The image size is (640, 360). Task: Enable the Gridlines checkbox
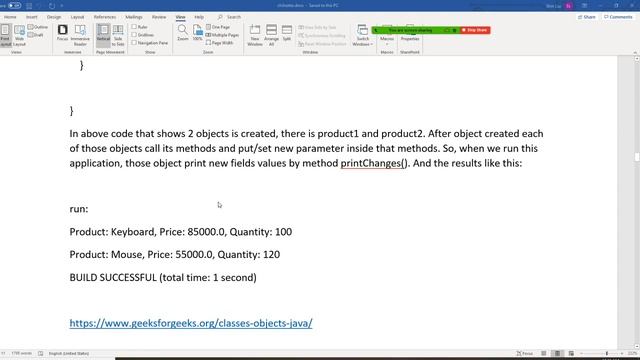pyautogui.click(x=134, y=35)
